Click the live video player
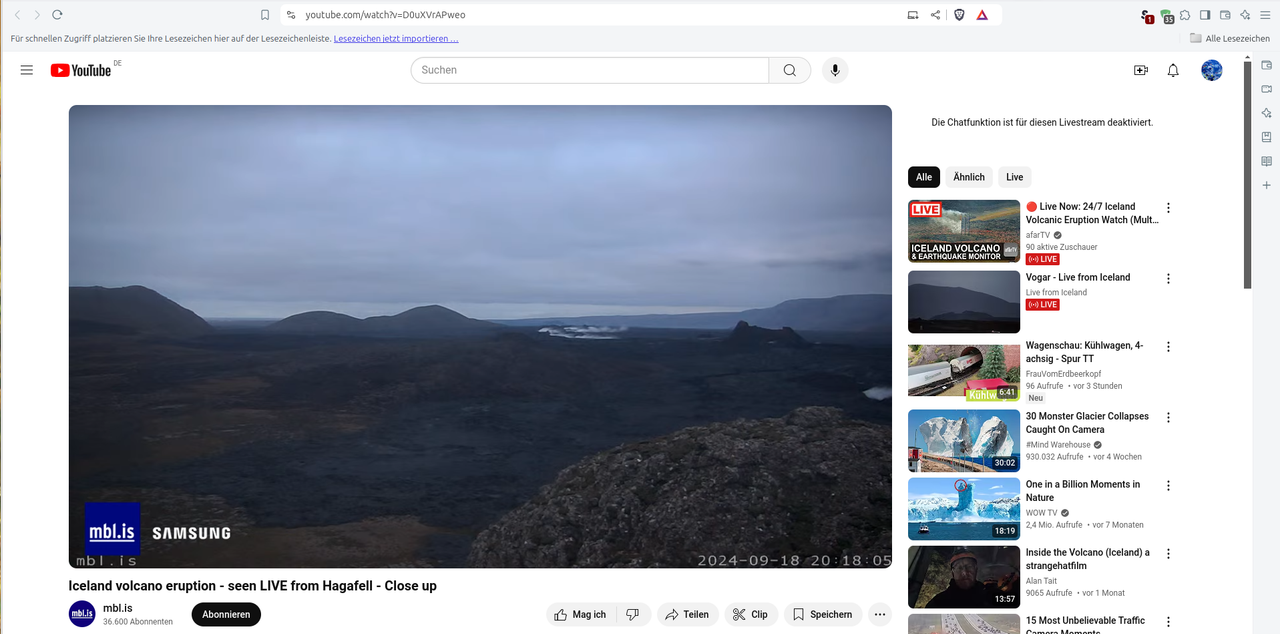 click(x=480, y=336)
